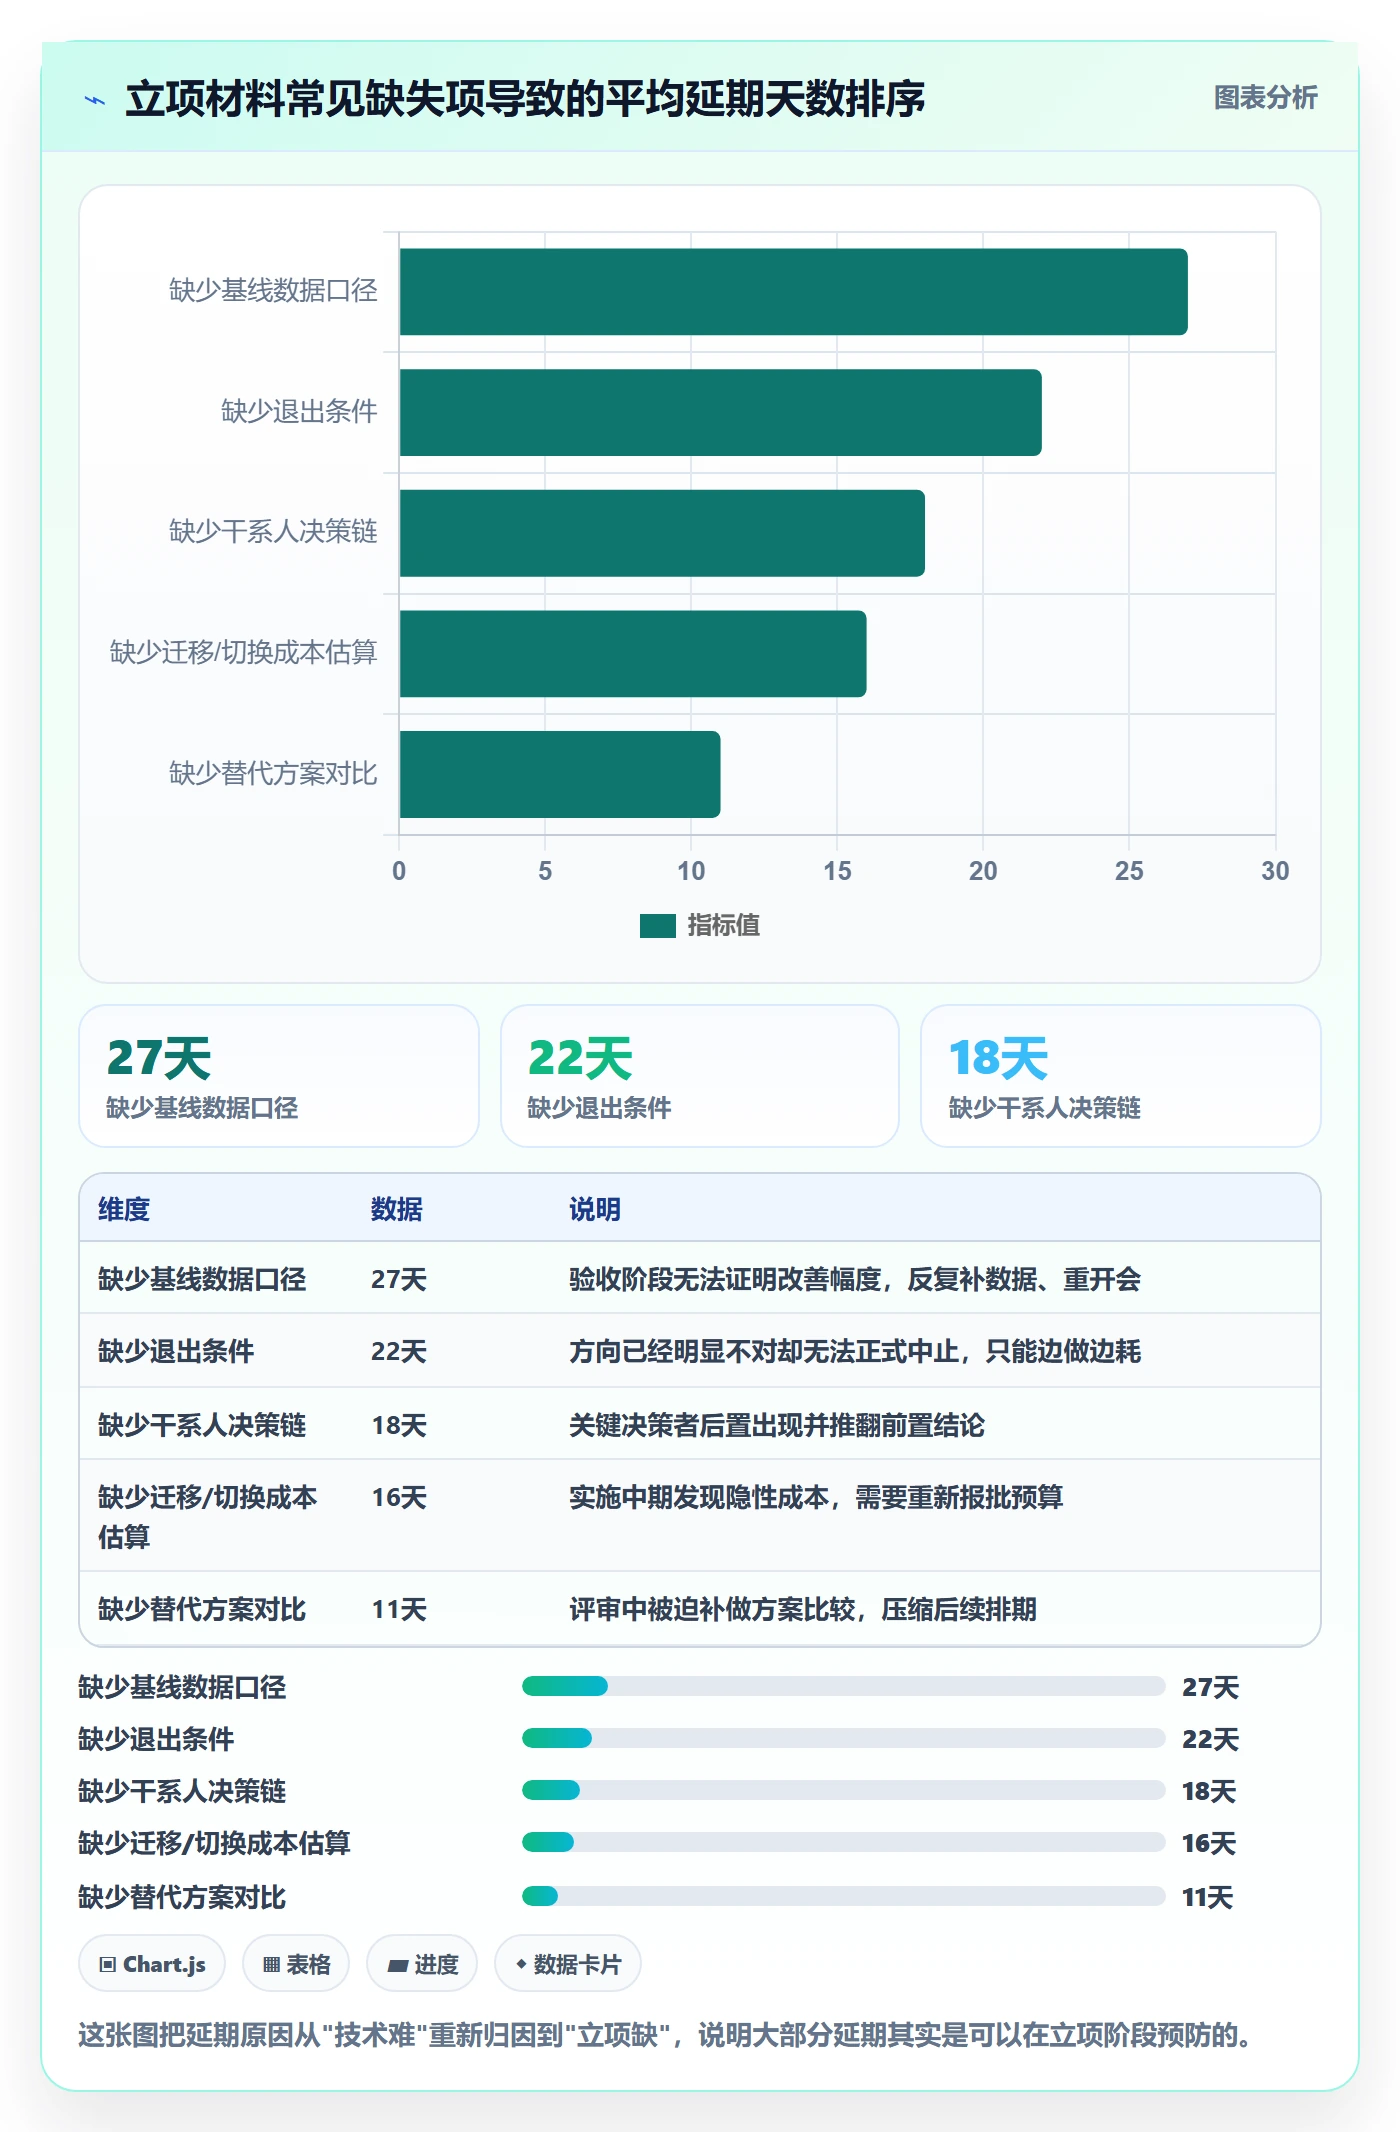Select description 关键决策者后置出现并推翻前置结论
This screenshot has width=1400, height=2132.
(x=777, y=1425)
